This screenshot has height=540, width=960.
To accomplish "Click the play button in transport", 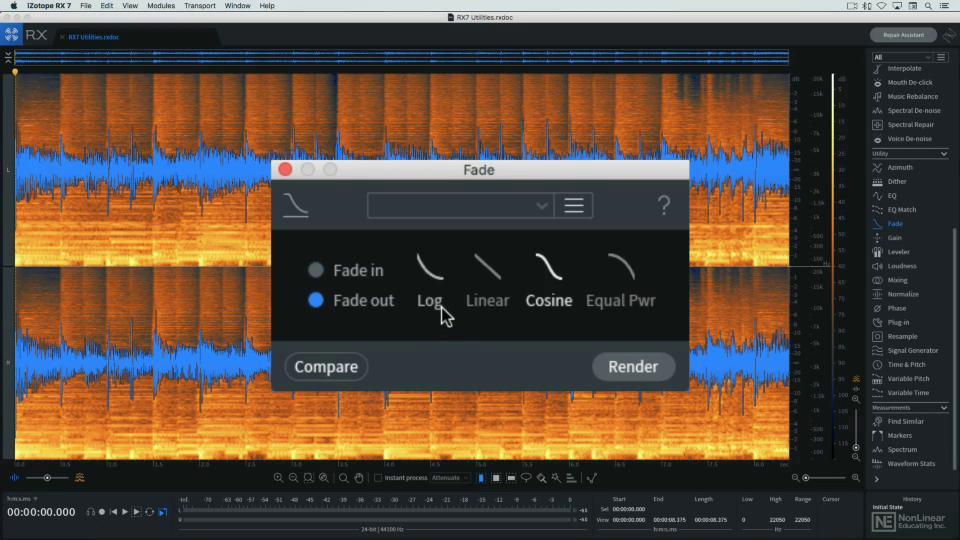I will (125, 512).
